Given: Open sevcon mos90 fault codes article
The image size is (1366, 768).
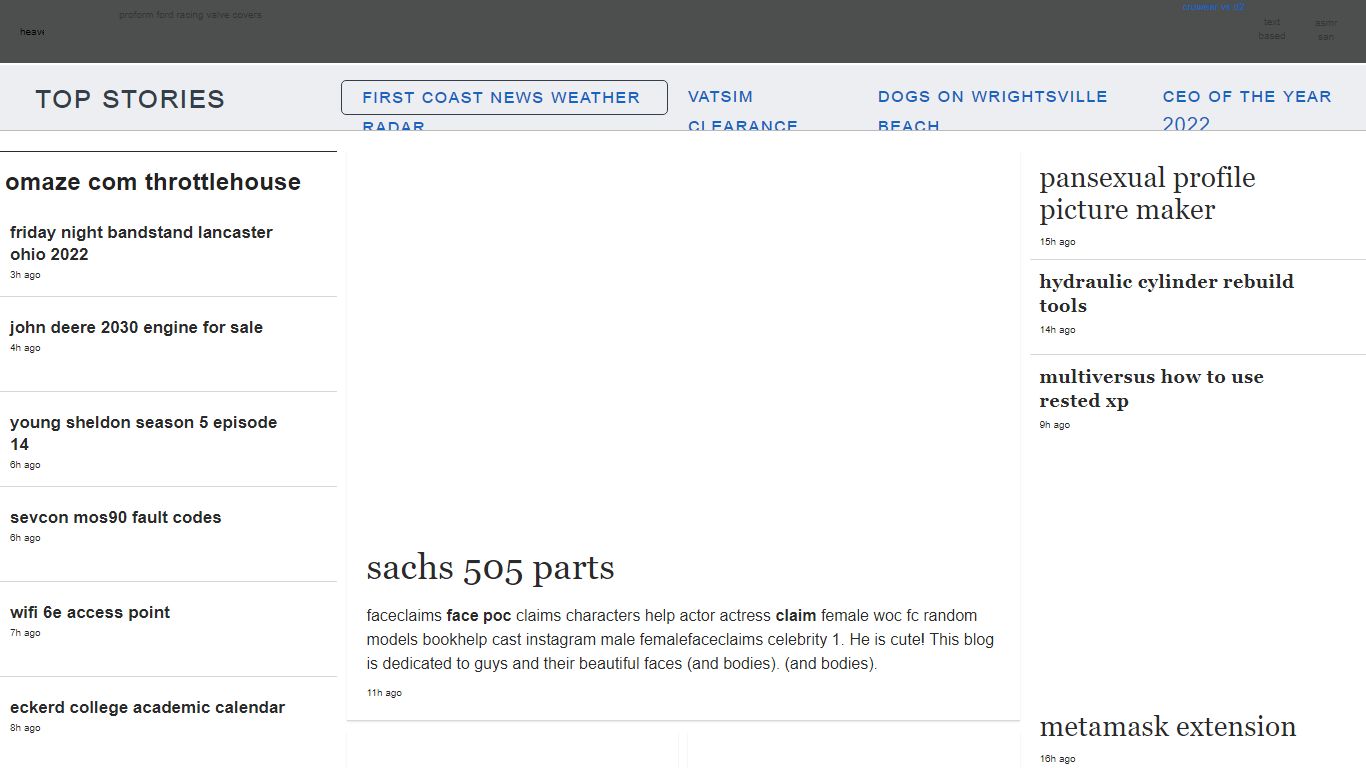Looking at the screenshot, I should click(x=115, y=517).
